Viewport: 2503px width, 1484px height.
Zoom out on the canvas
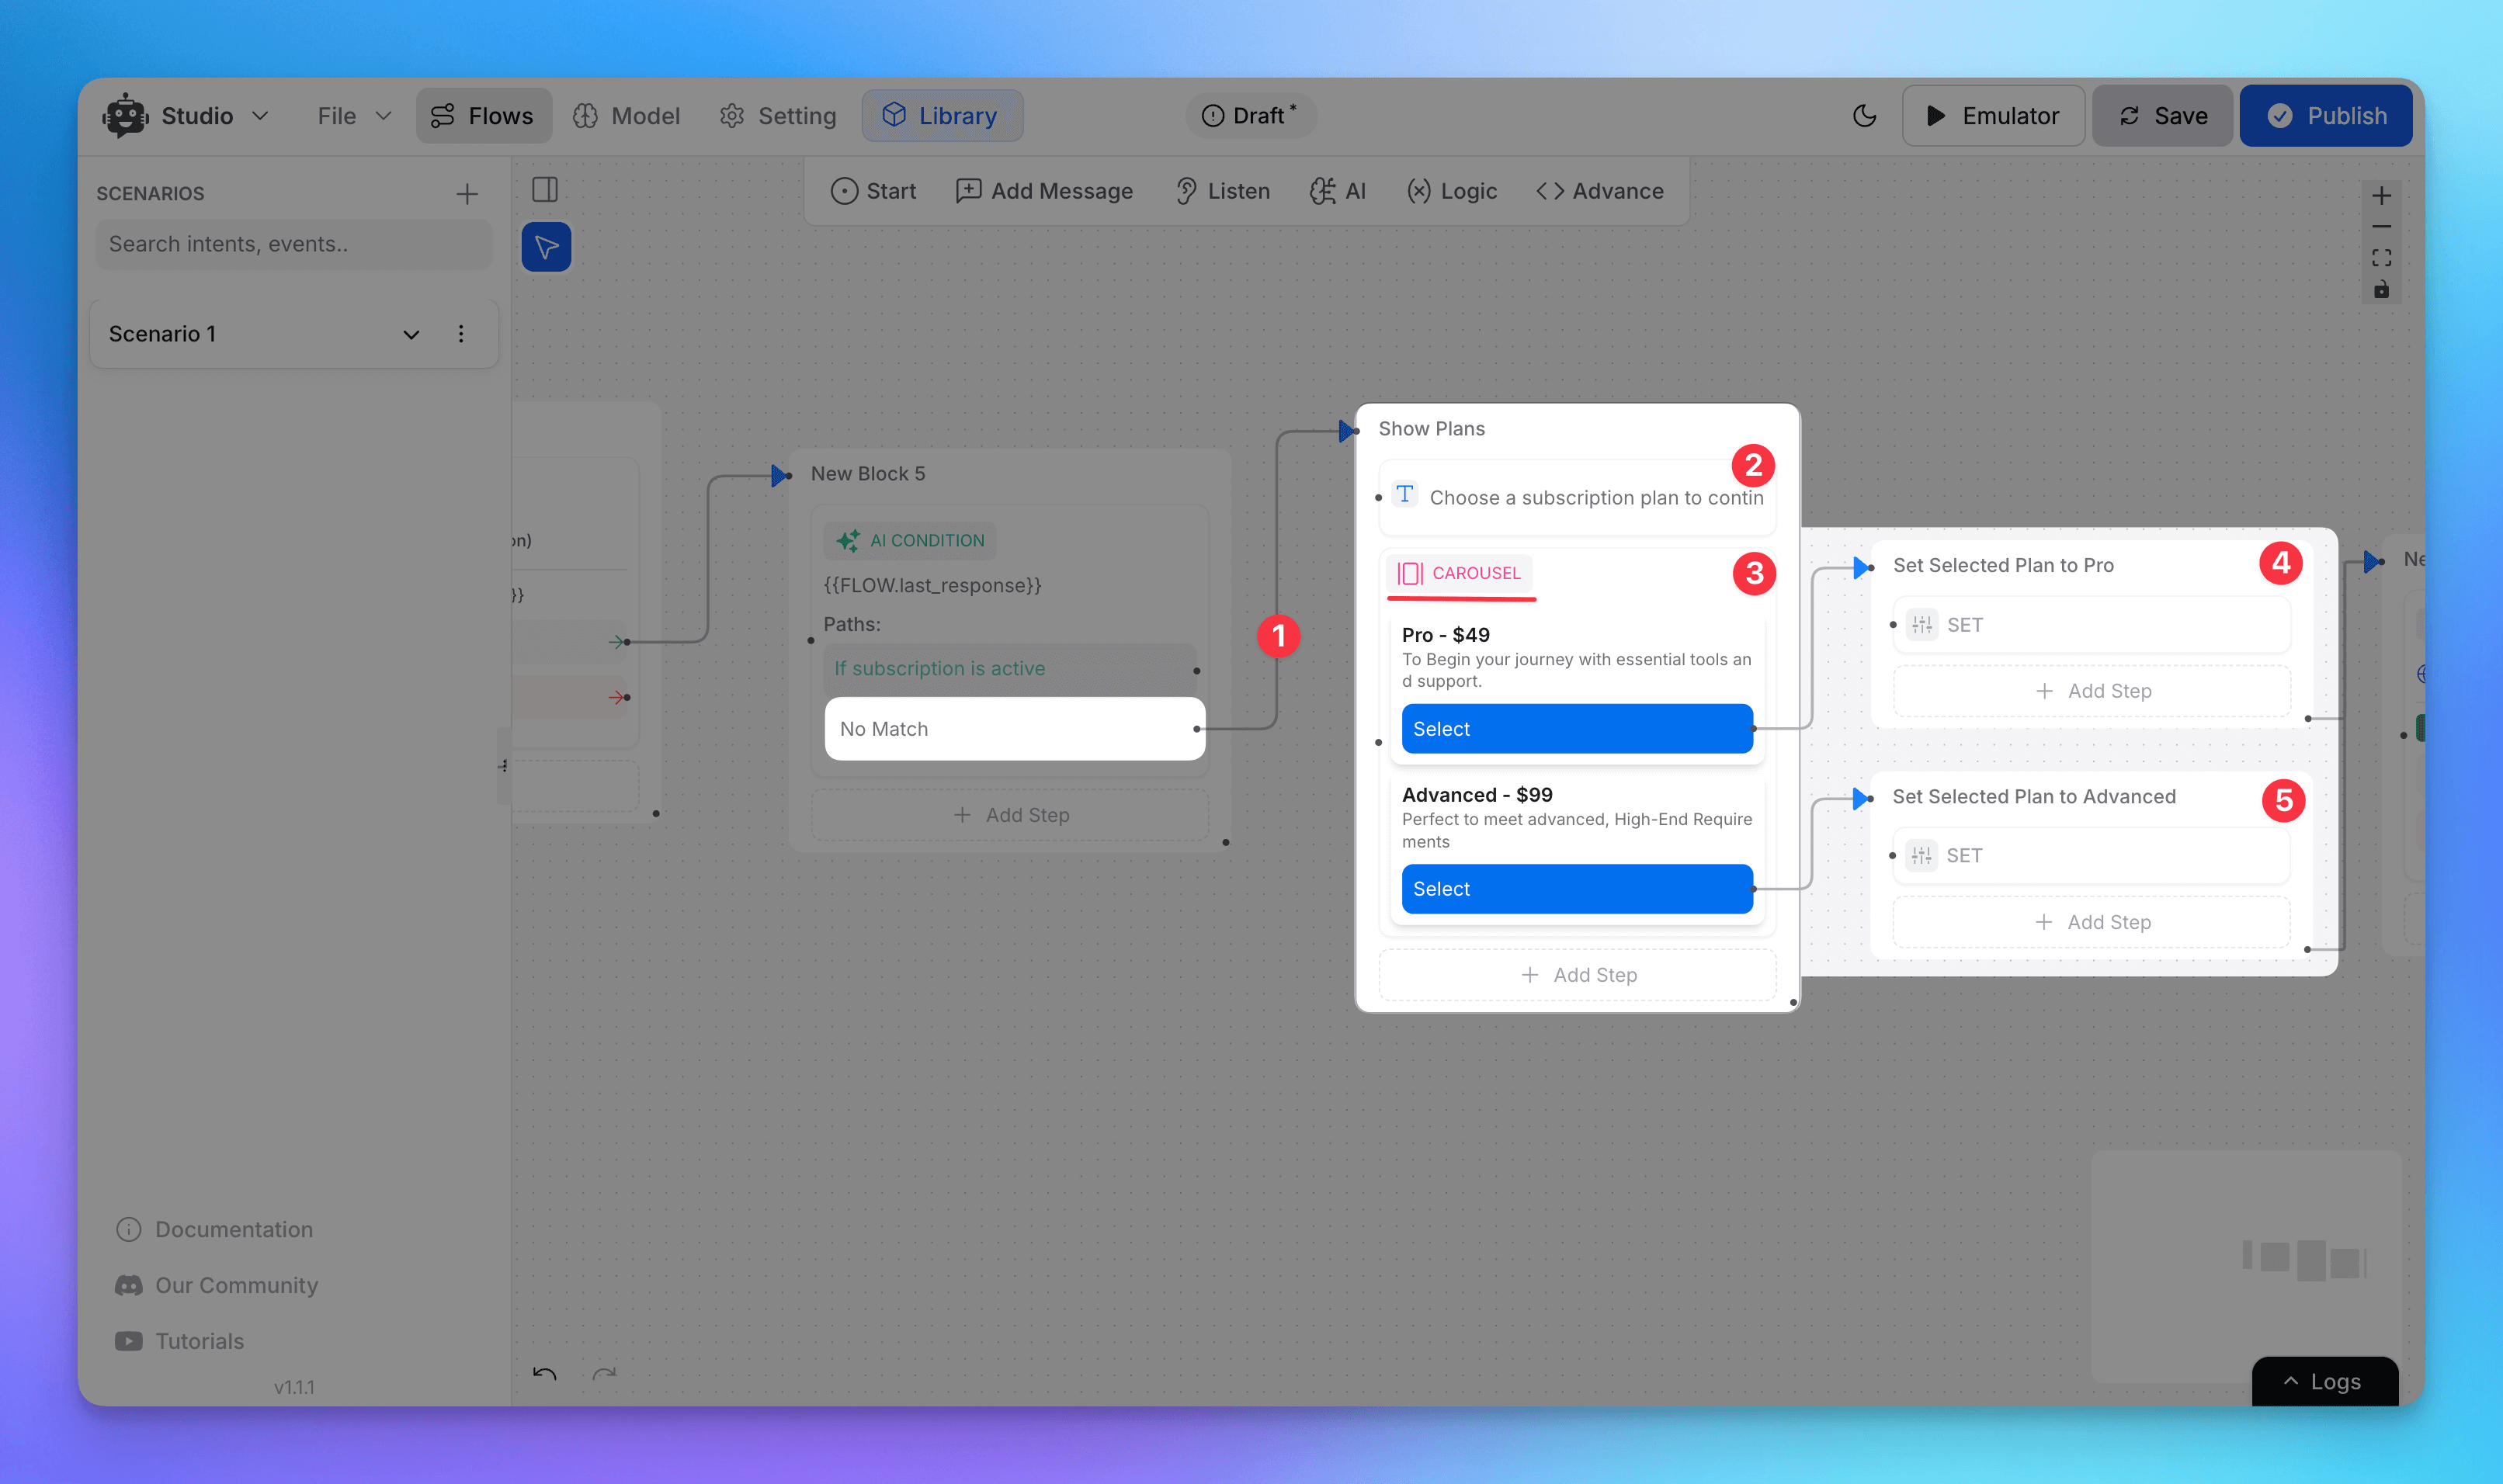[x=2381, y=227]
